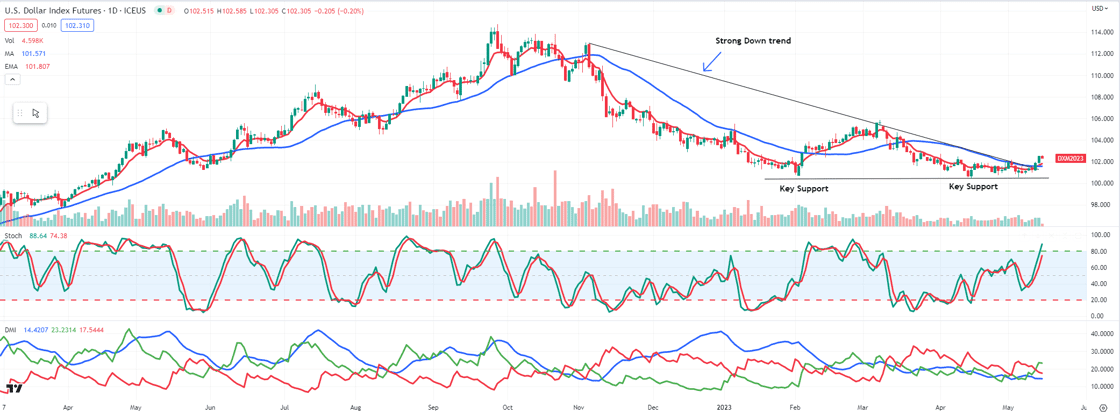1120x414 pixels.
Task: Click the 40.0000 DMI axis level
Action: 1100,333
